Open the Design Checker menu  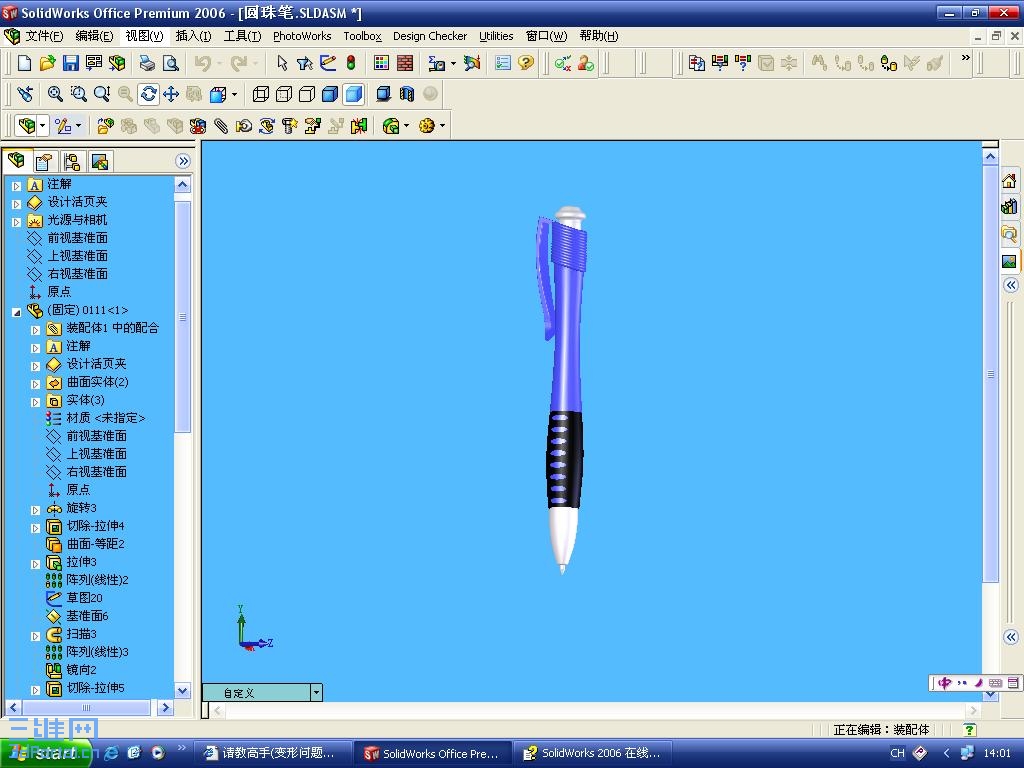click(x=430, y=36)
